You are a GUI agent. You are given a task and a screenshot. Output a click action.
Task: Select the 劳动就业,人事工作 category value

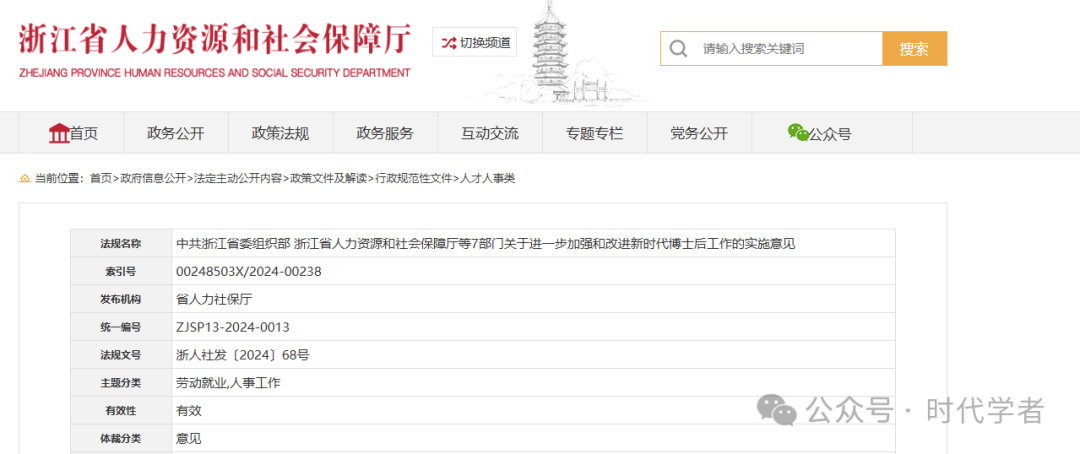point(229,382)
